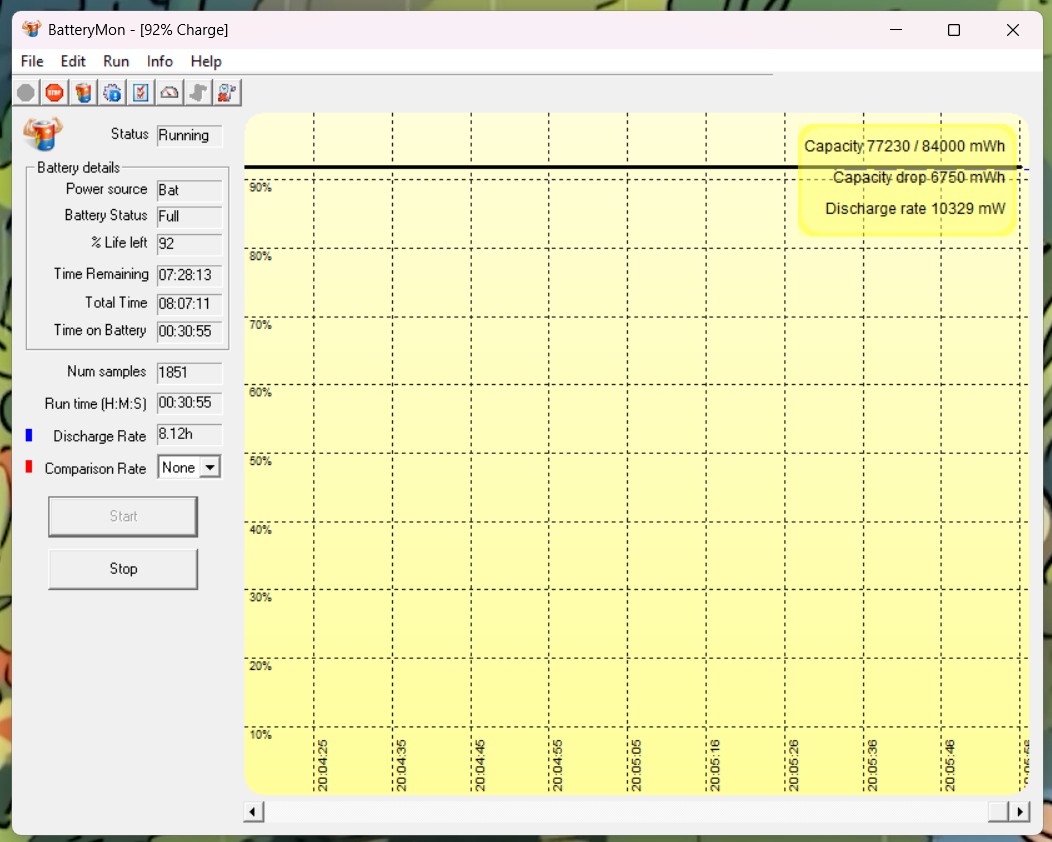
Task: Click the speedometer gauge toolbar icon
Action: [x=170, y=93]
